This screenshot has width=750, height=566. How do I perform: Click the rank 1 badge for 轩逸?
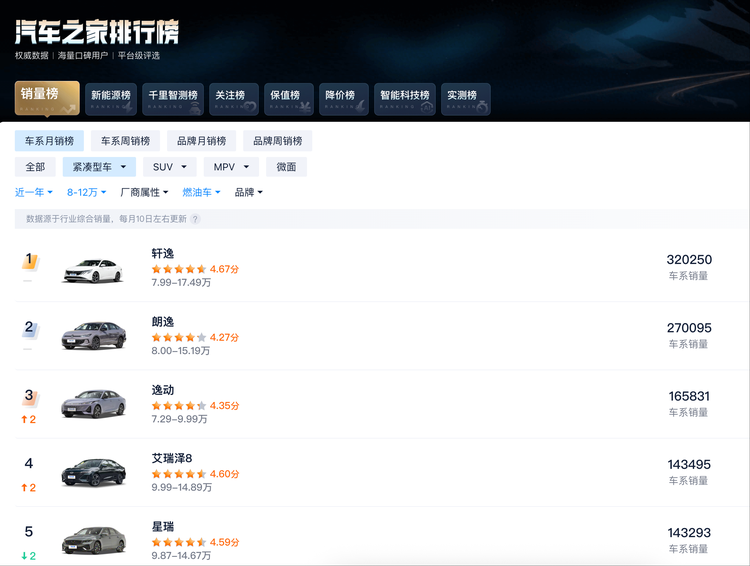click(x=29, y=260)
